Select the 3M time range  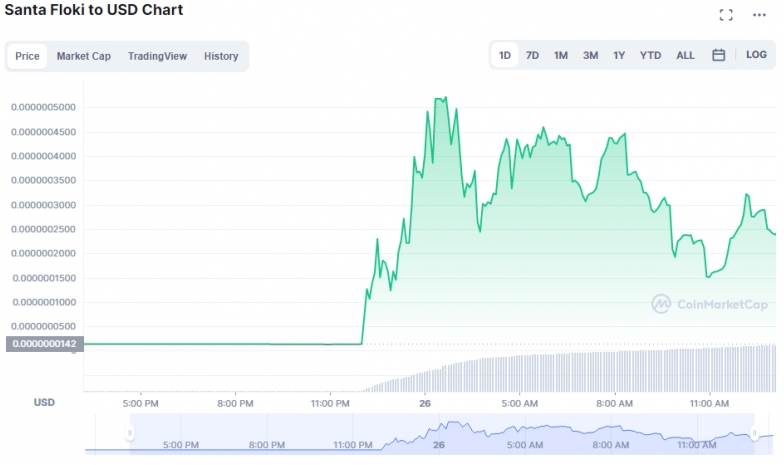coord(590,55)
